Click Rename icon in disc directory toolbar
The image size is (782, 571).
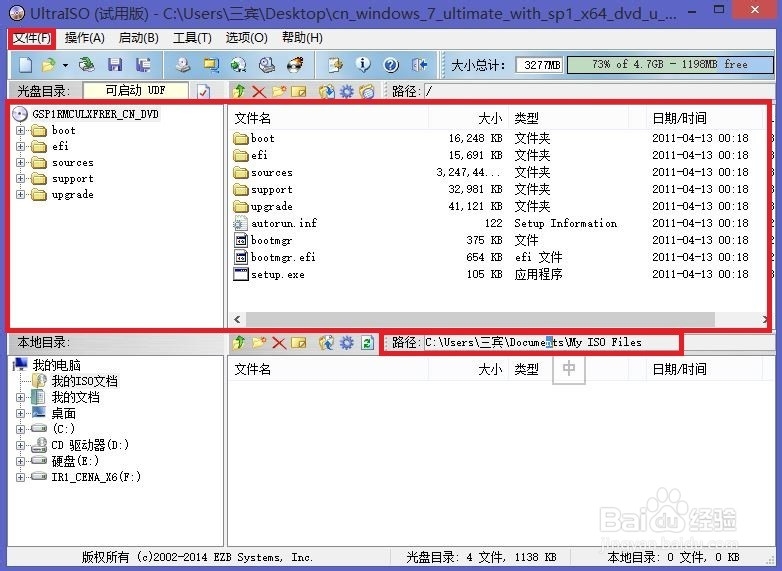coord(299,91)
